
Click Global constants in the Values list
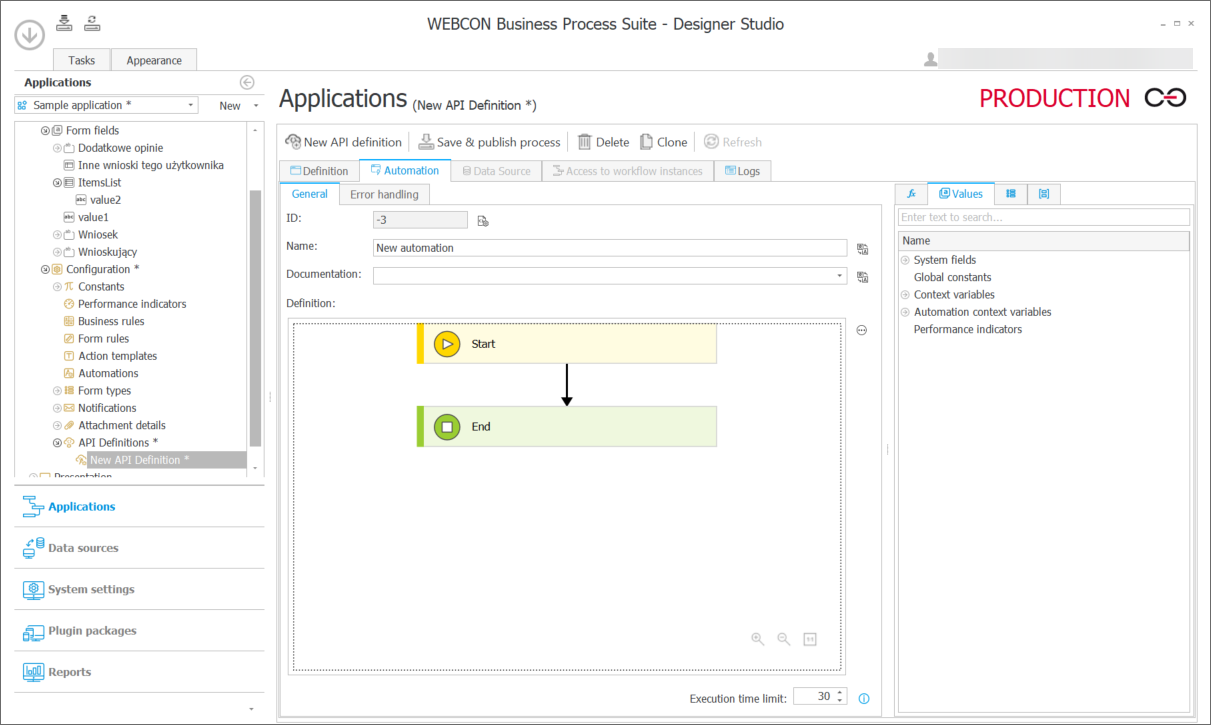point(953,278)
